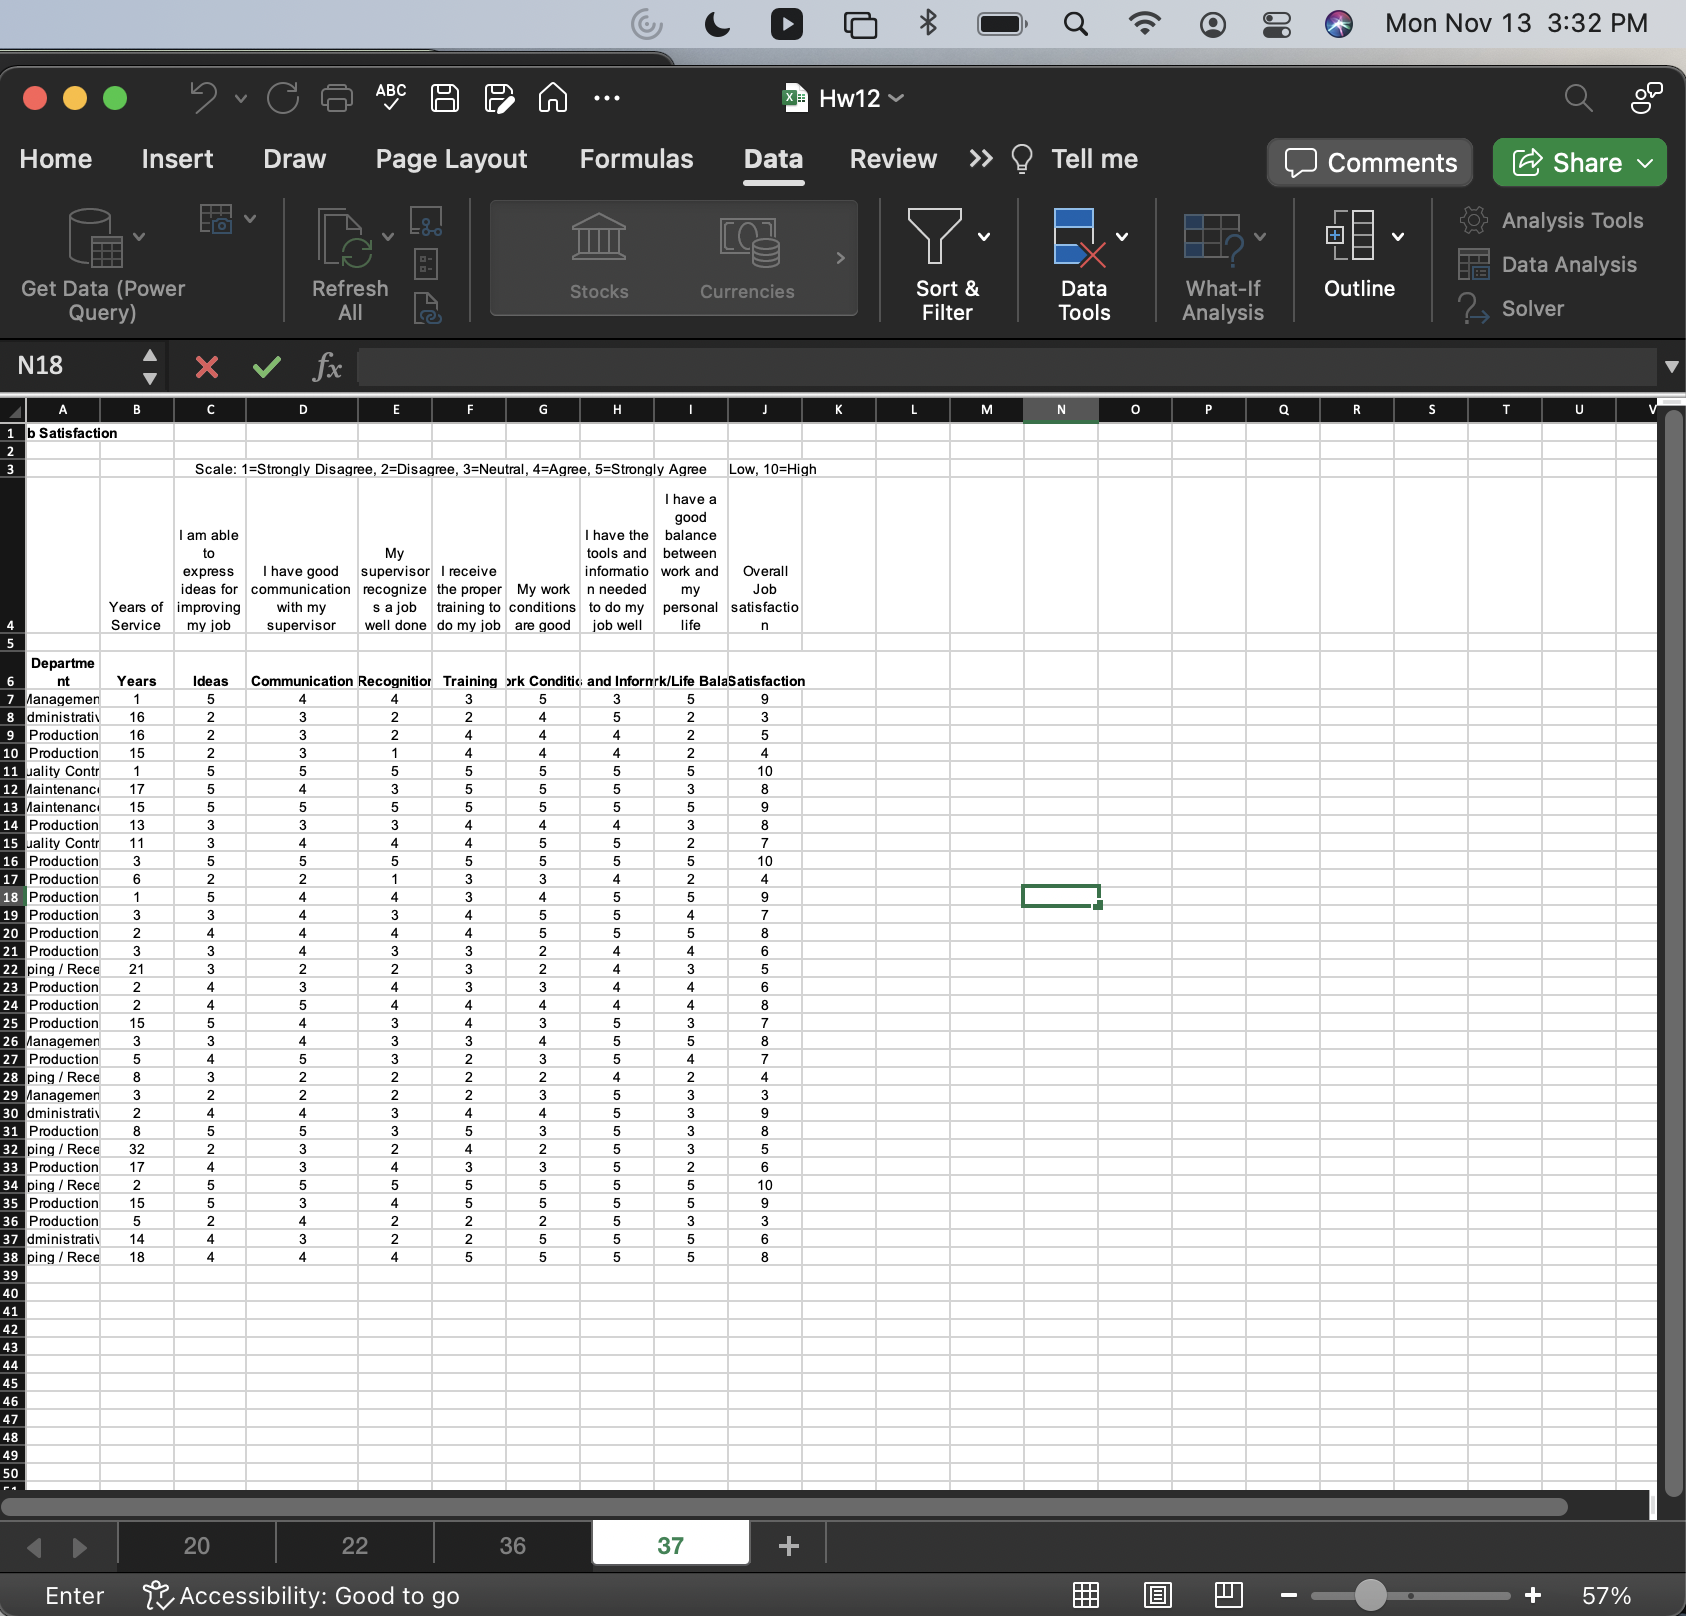This screenshot has height=1616, width=1686.
Task: Click the Save icon in toolbar
Action: (444, 97)
